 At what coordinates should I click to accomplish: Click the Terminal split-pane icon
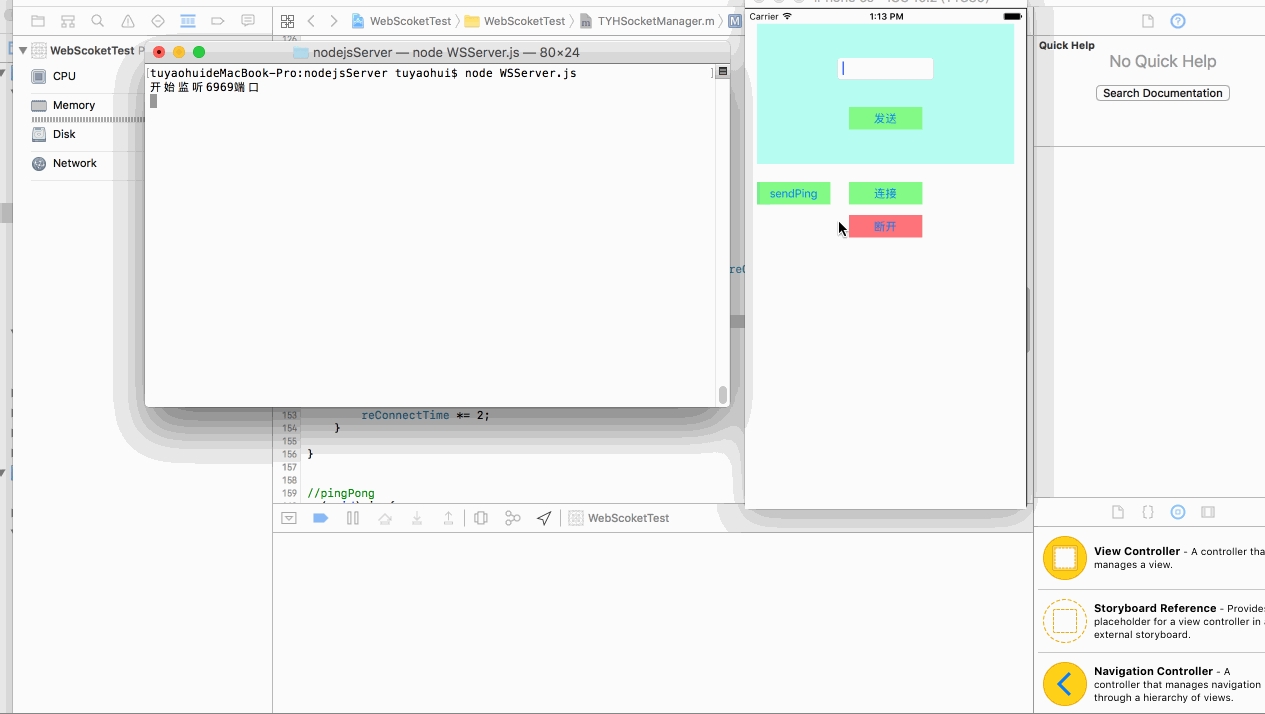click(x=723, y=72)
